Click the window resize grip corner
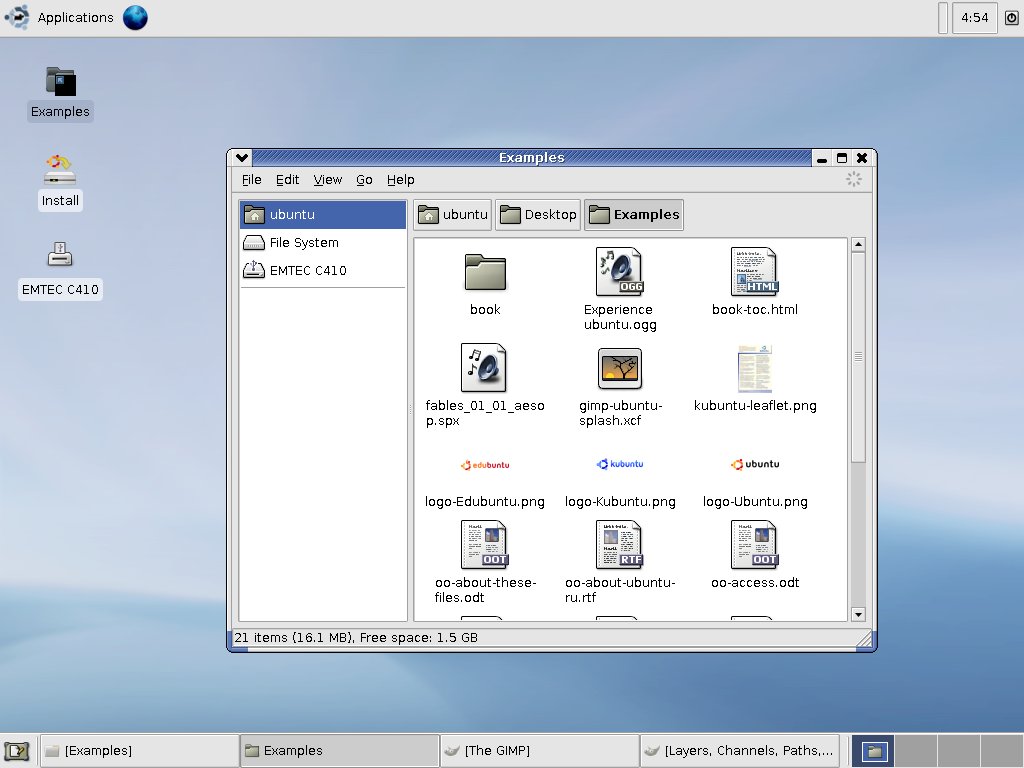1024x768 pixels. click(863, 639)
